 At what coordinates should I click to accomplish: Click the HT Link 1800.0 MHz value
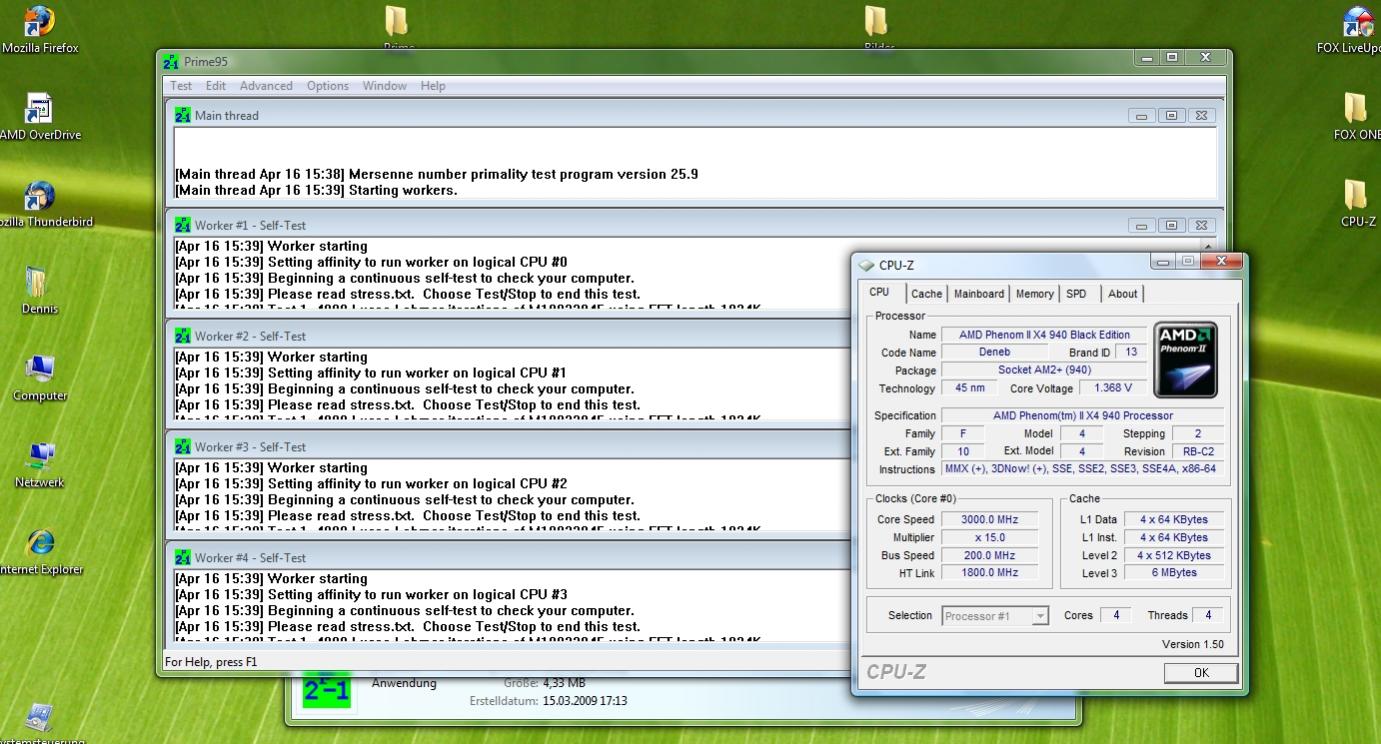[x=988, y=573]
